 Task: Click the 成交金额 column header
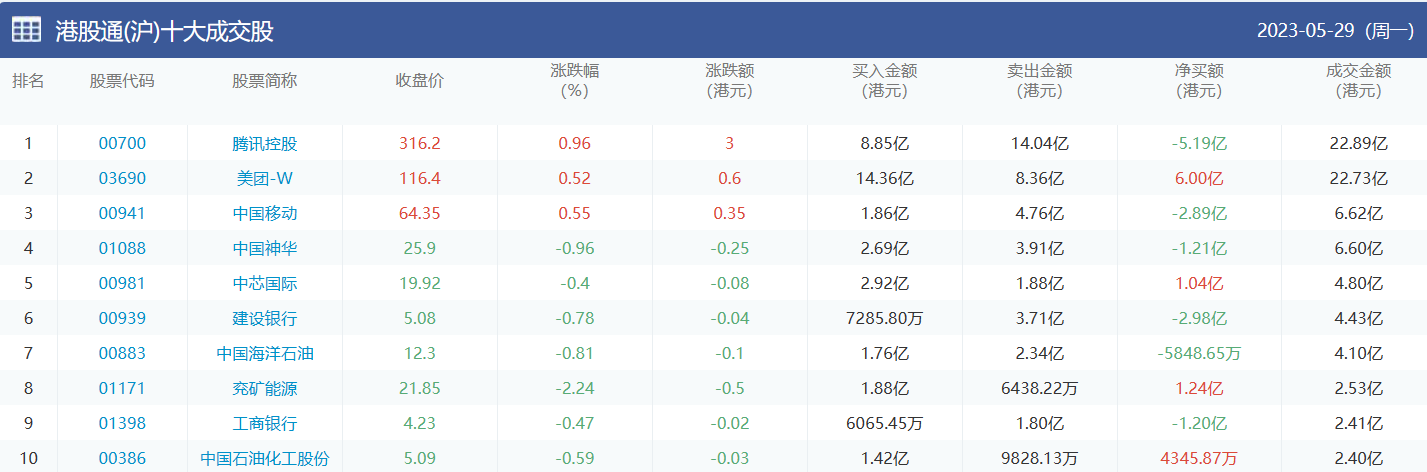click(x=1358, y=81)
